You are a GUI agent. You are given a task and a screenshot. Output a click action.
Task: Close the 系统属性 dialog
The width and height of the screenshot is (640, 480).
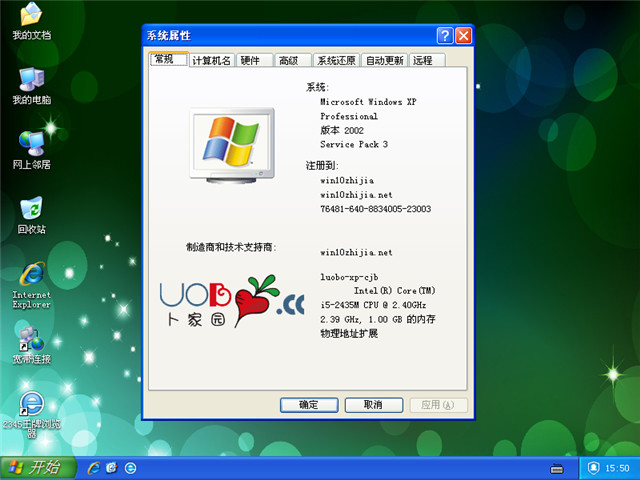(464, 36)
